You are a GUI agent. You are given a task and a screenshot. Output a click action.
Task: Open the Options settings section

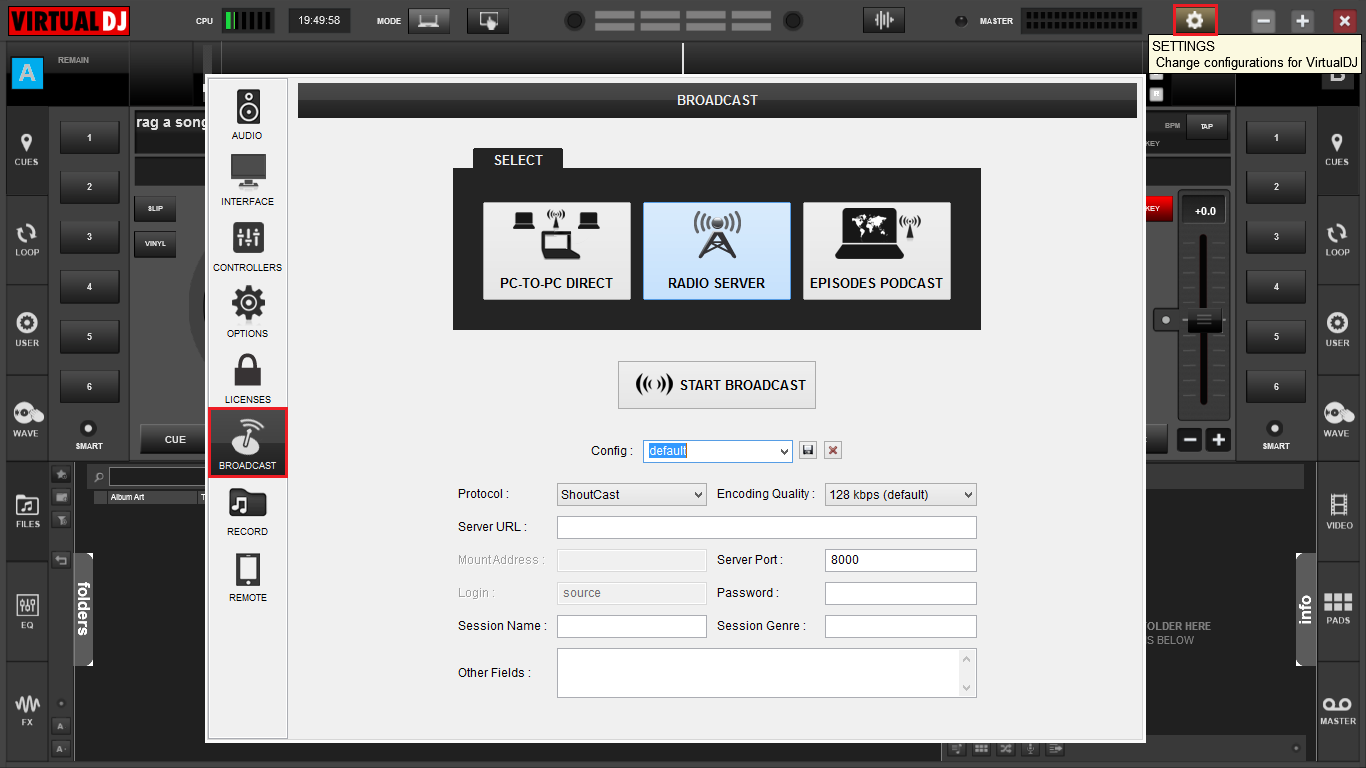coord(247,311)
